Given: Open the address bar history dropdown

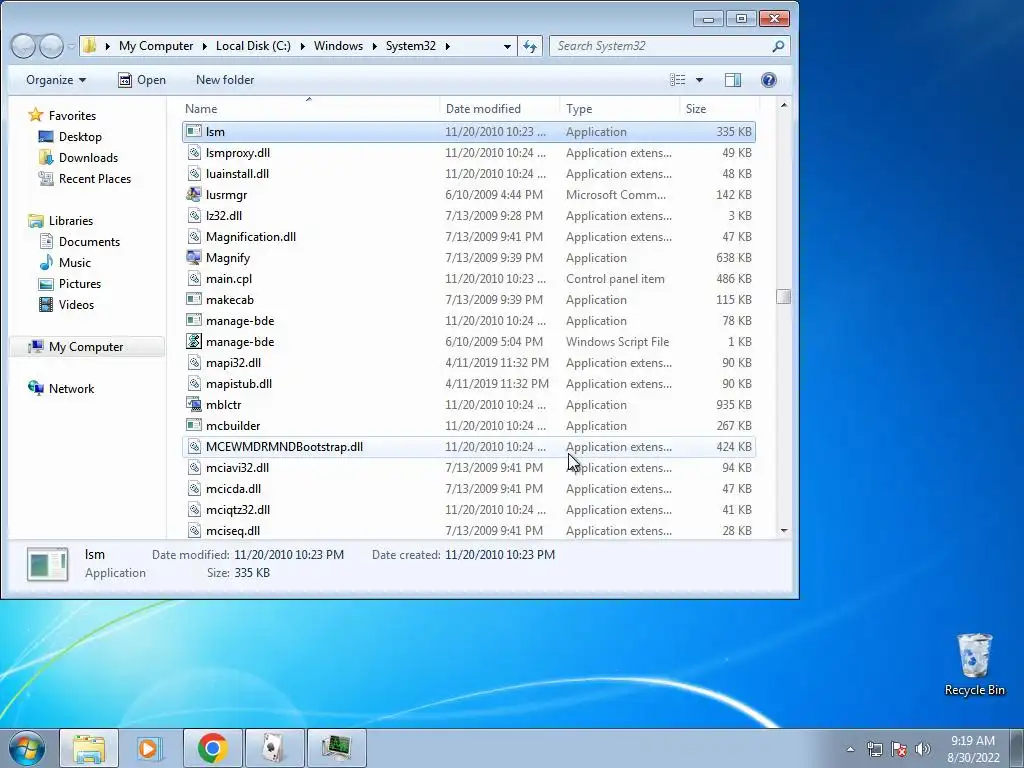Looking at the screenshot, I should (x=507, y=46).
